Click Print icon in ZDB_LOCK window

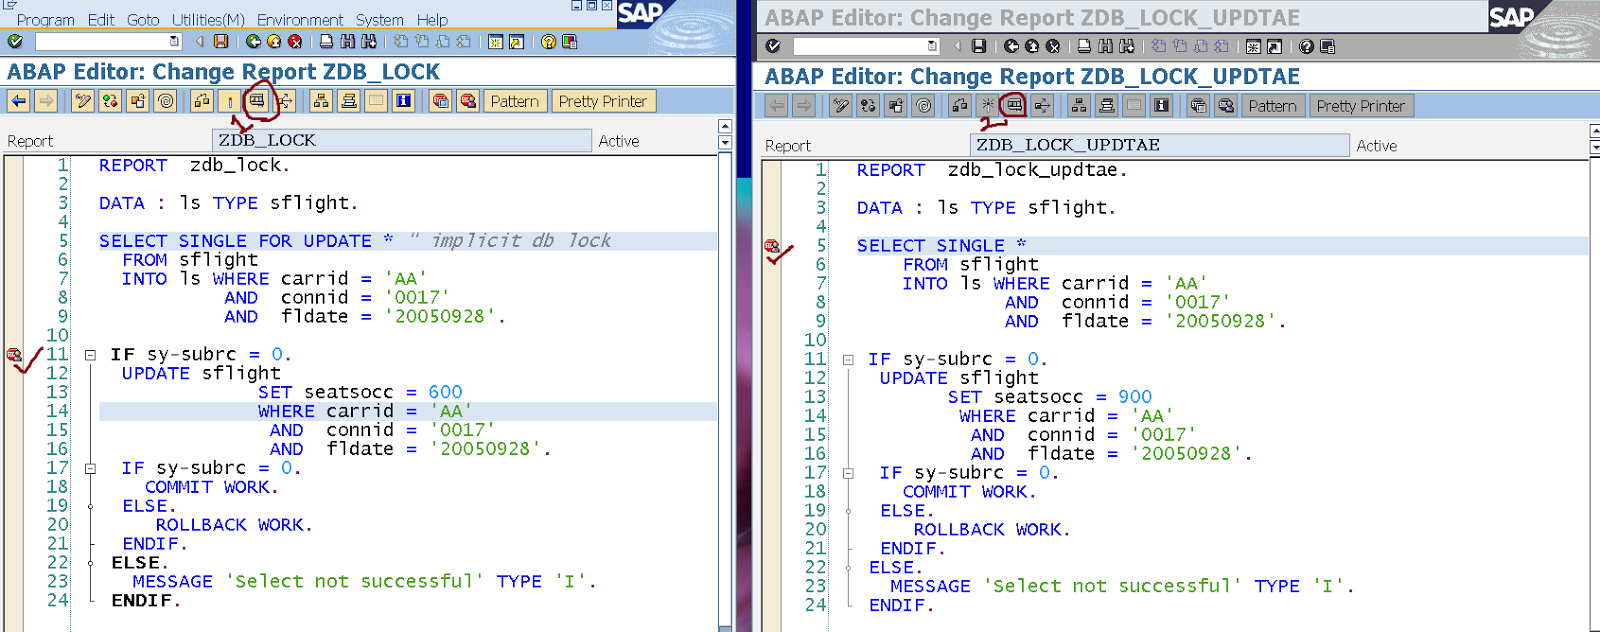pyautogui.click(x=326, y=41)
